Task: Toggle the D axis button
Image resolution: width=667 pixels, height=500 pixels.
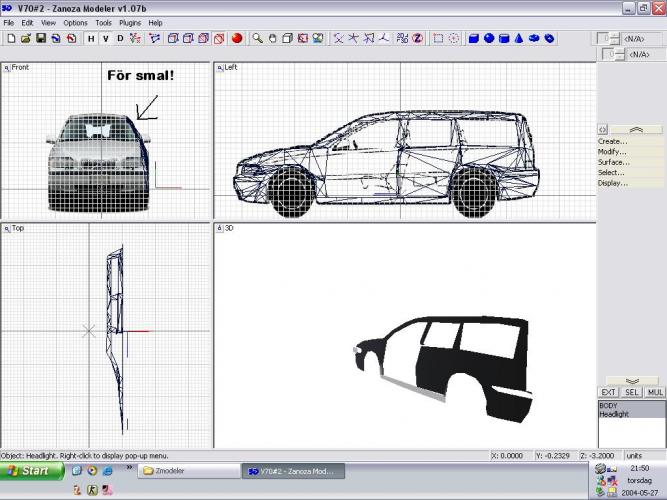Action: pos(120,38)
